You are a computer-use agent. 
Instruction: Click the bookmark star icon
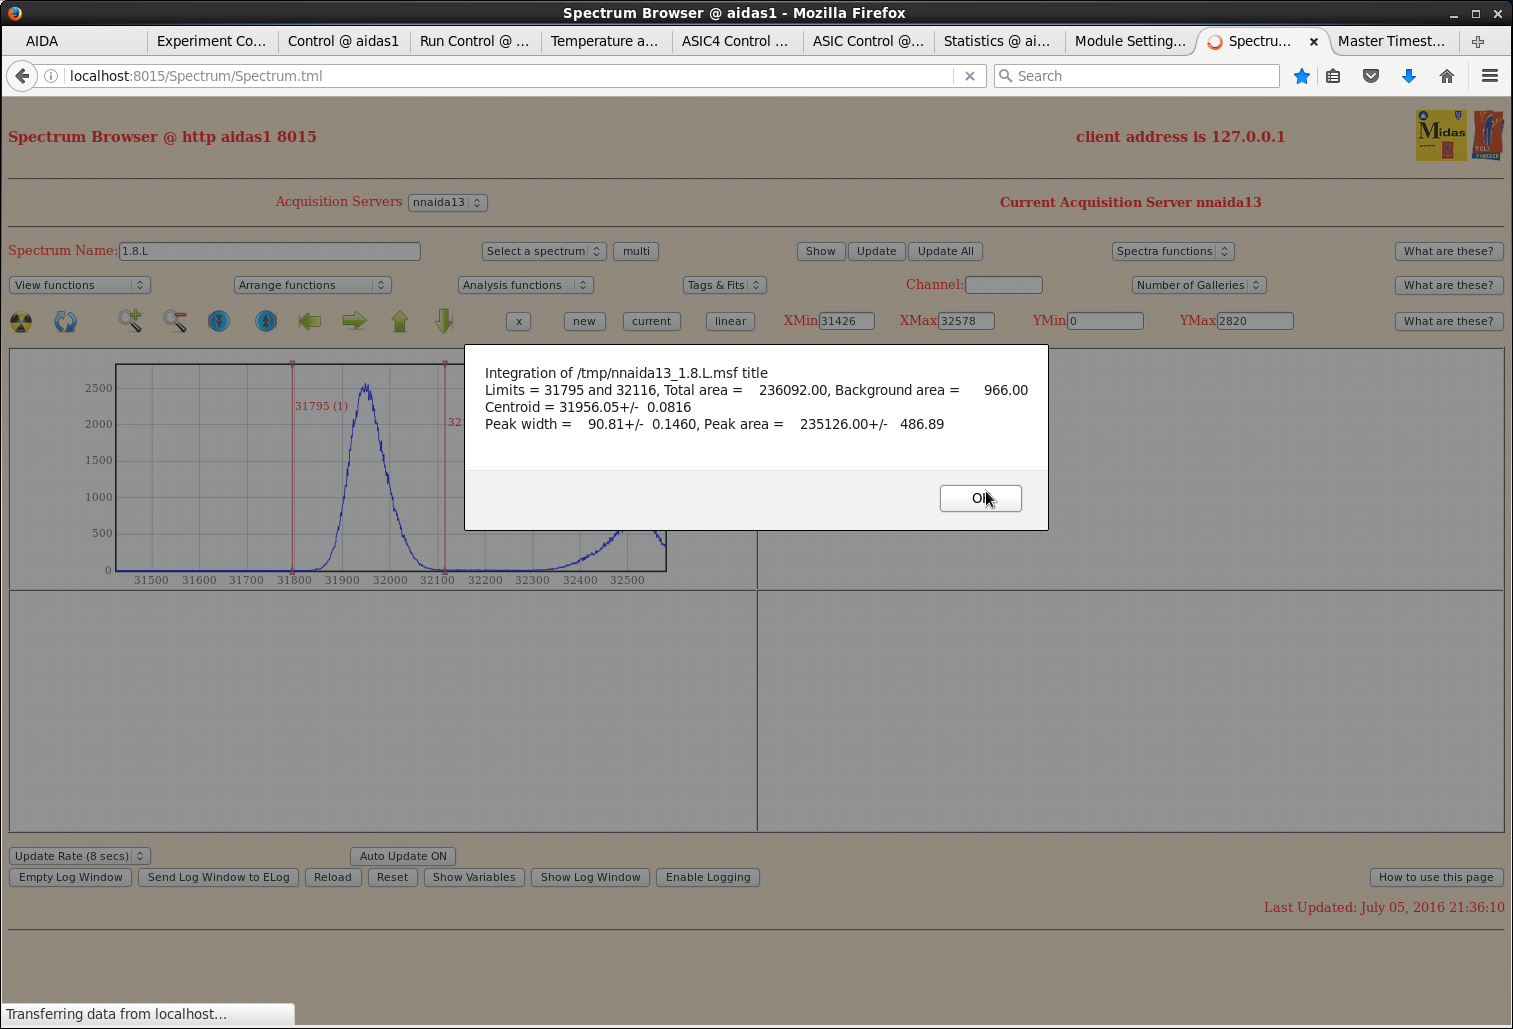tap(1302, 76)
